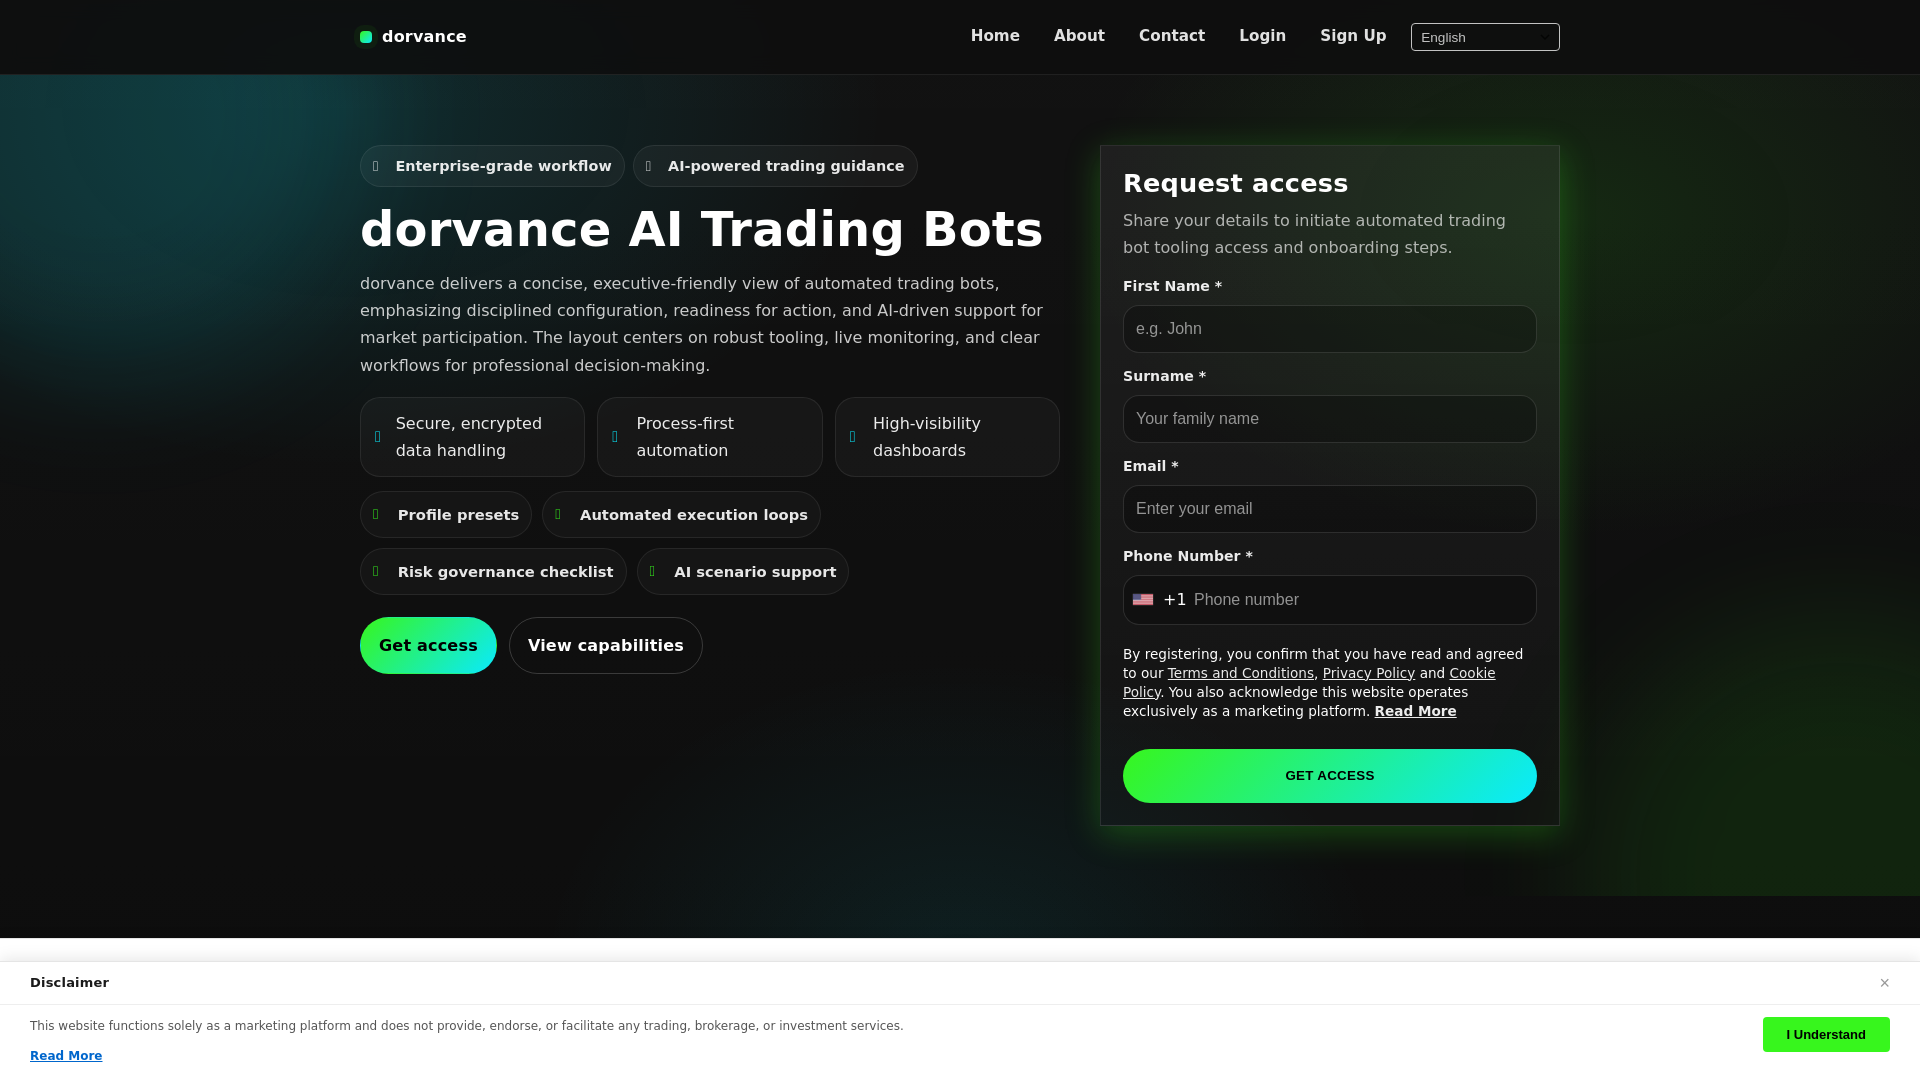Click the dorvance AI Trading Bots headline
Screen dimensions: 1920x1080
701,230
